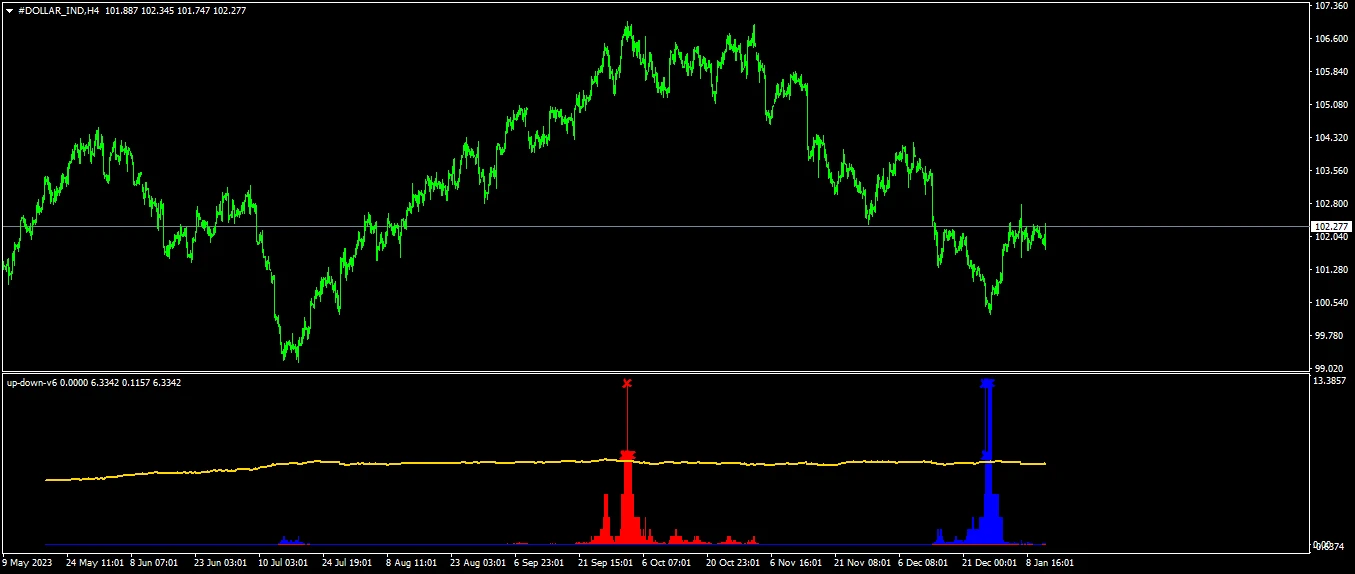Select the 21 Dec 00:01 time label
Viewport: 1355px width, 574px height.
click(990, 563)
